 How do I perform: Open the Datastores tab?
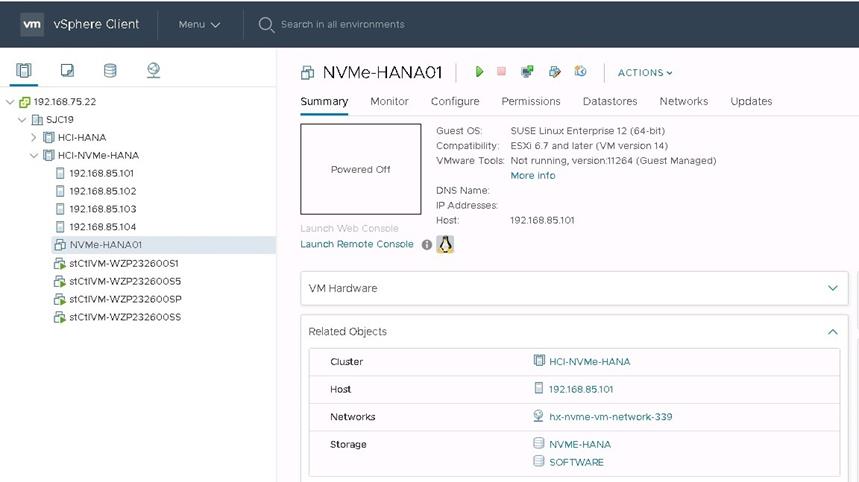[610, 101]
